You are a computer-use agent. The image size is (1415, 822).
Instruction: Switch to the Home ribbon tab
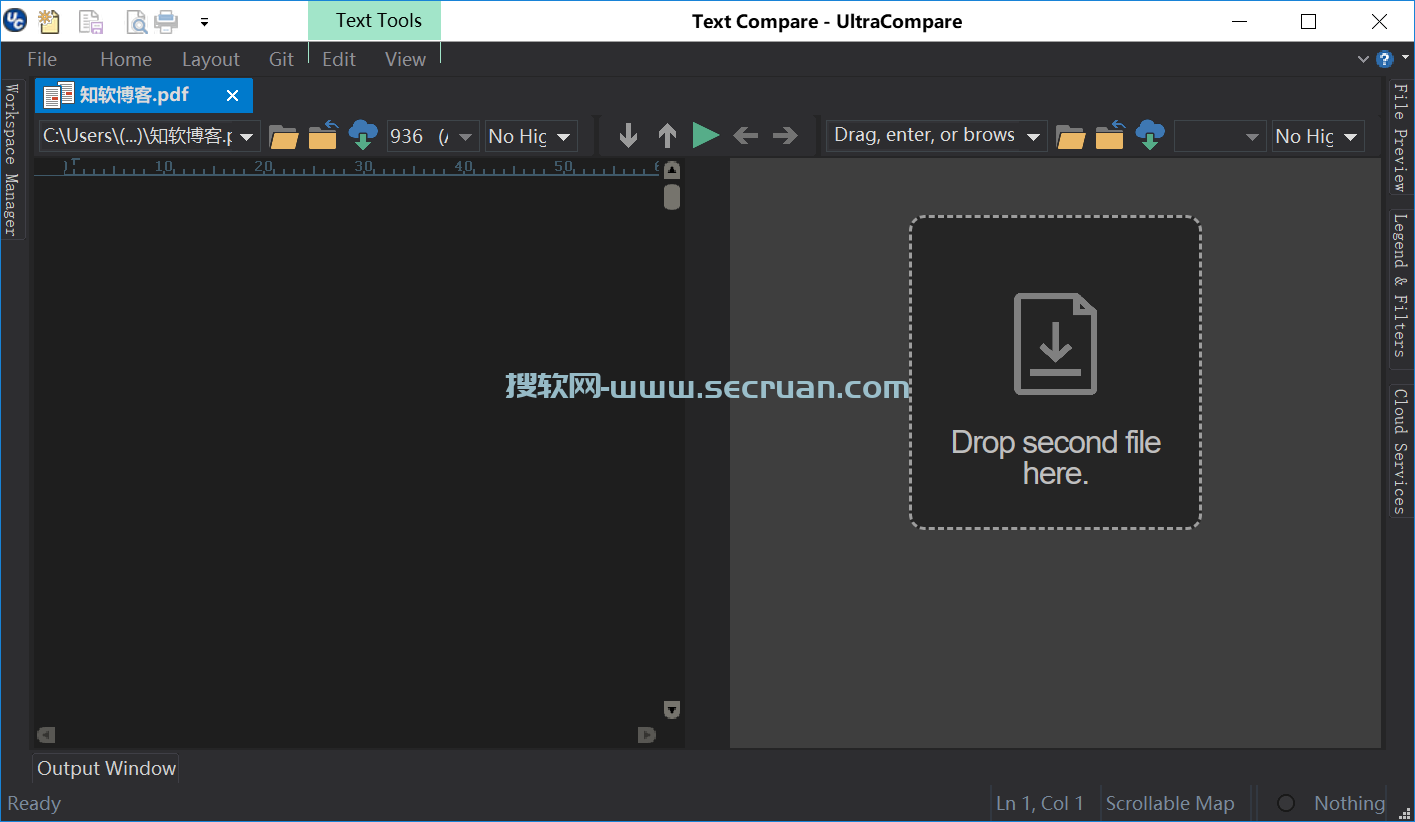(x=126, y=59)
